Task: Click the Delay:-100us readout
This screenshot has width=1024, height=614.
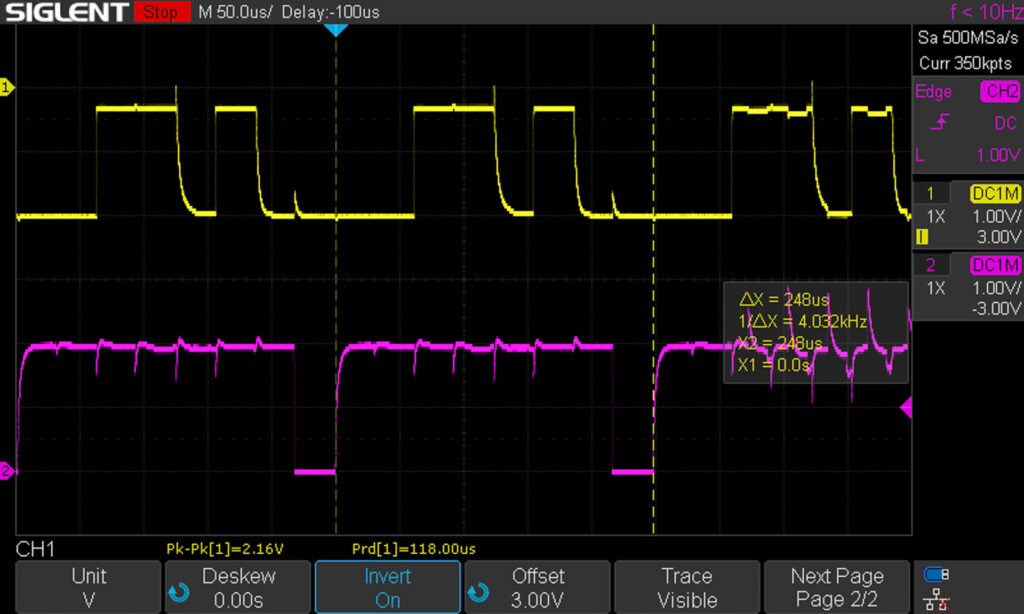Action: (x=330, y=12)
